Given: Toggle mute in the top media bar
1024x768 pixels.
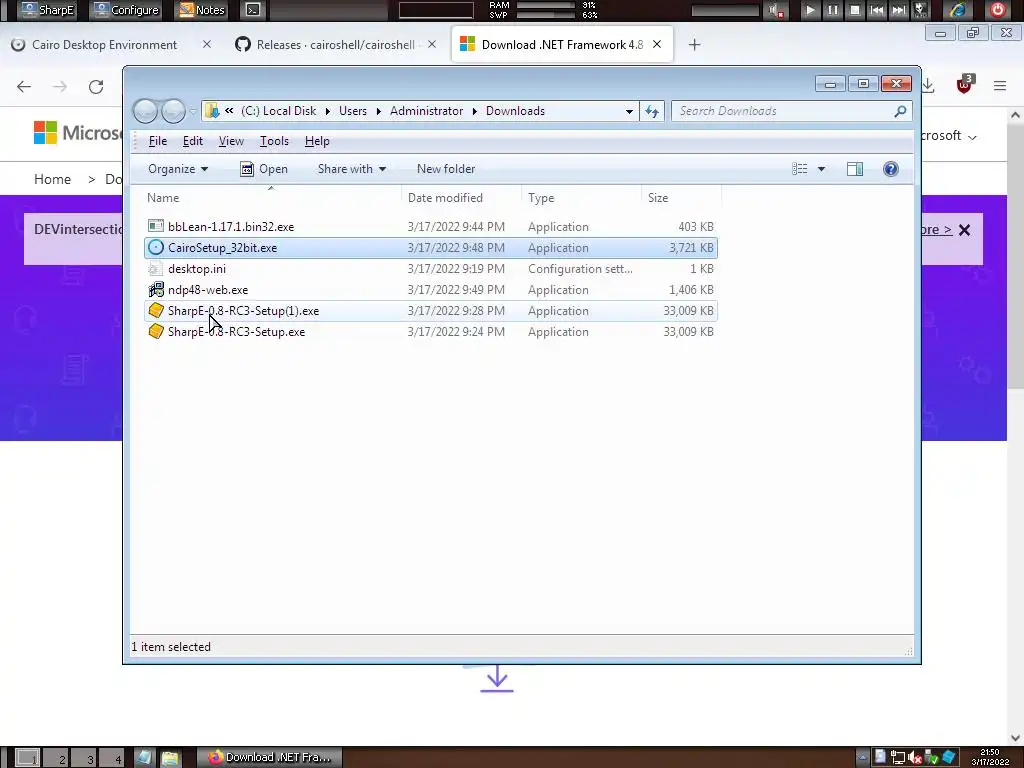Looking at the screenshot, I should pos(776,10).
